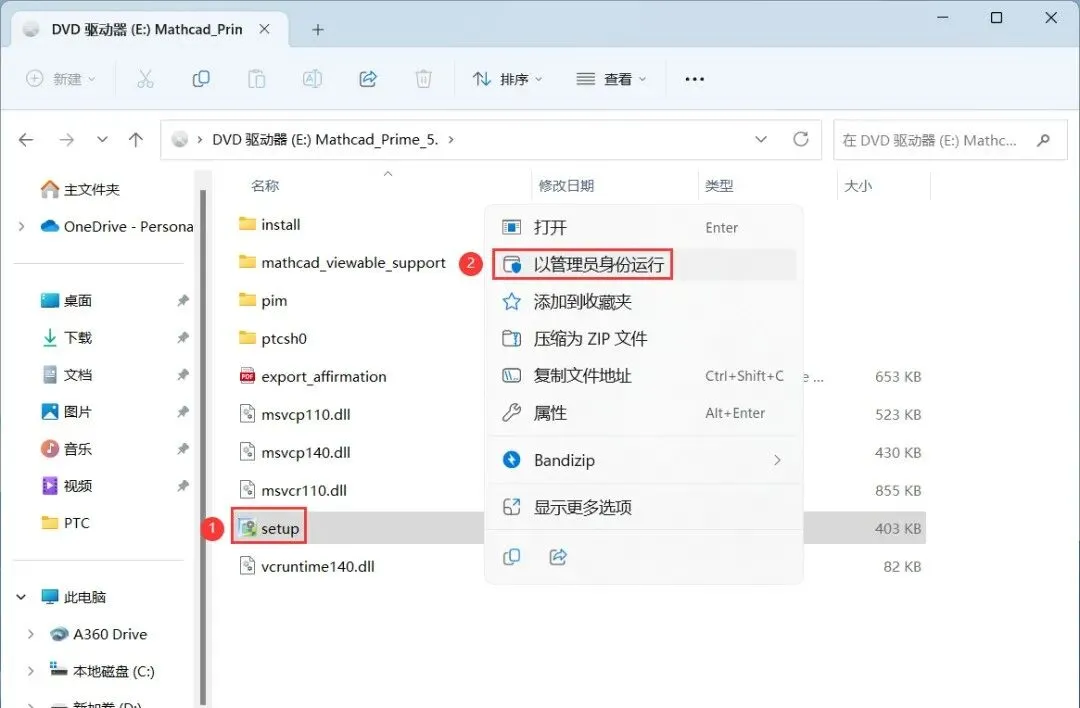Open recent locations dropdown chevron
The width and height of the screenshot is (1080, 708).
[x=102, y=140]
